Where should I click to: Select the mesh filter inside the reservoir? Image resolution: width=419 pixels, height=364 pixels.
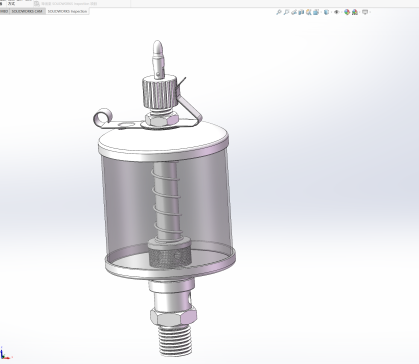coord(169,257)
